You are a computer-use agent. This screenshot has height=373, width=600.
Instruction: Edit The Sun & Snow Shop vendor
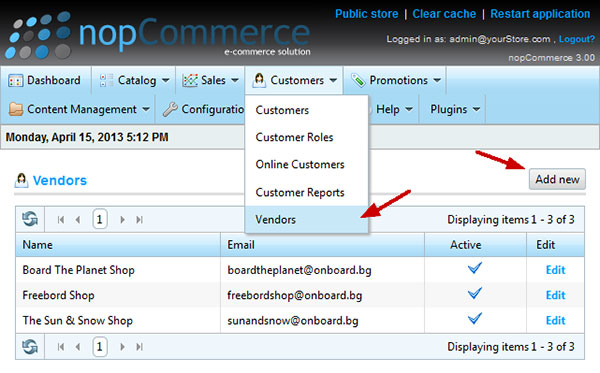coord(555,321)
